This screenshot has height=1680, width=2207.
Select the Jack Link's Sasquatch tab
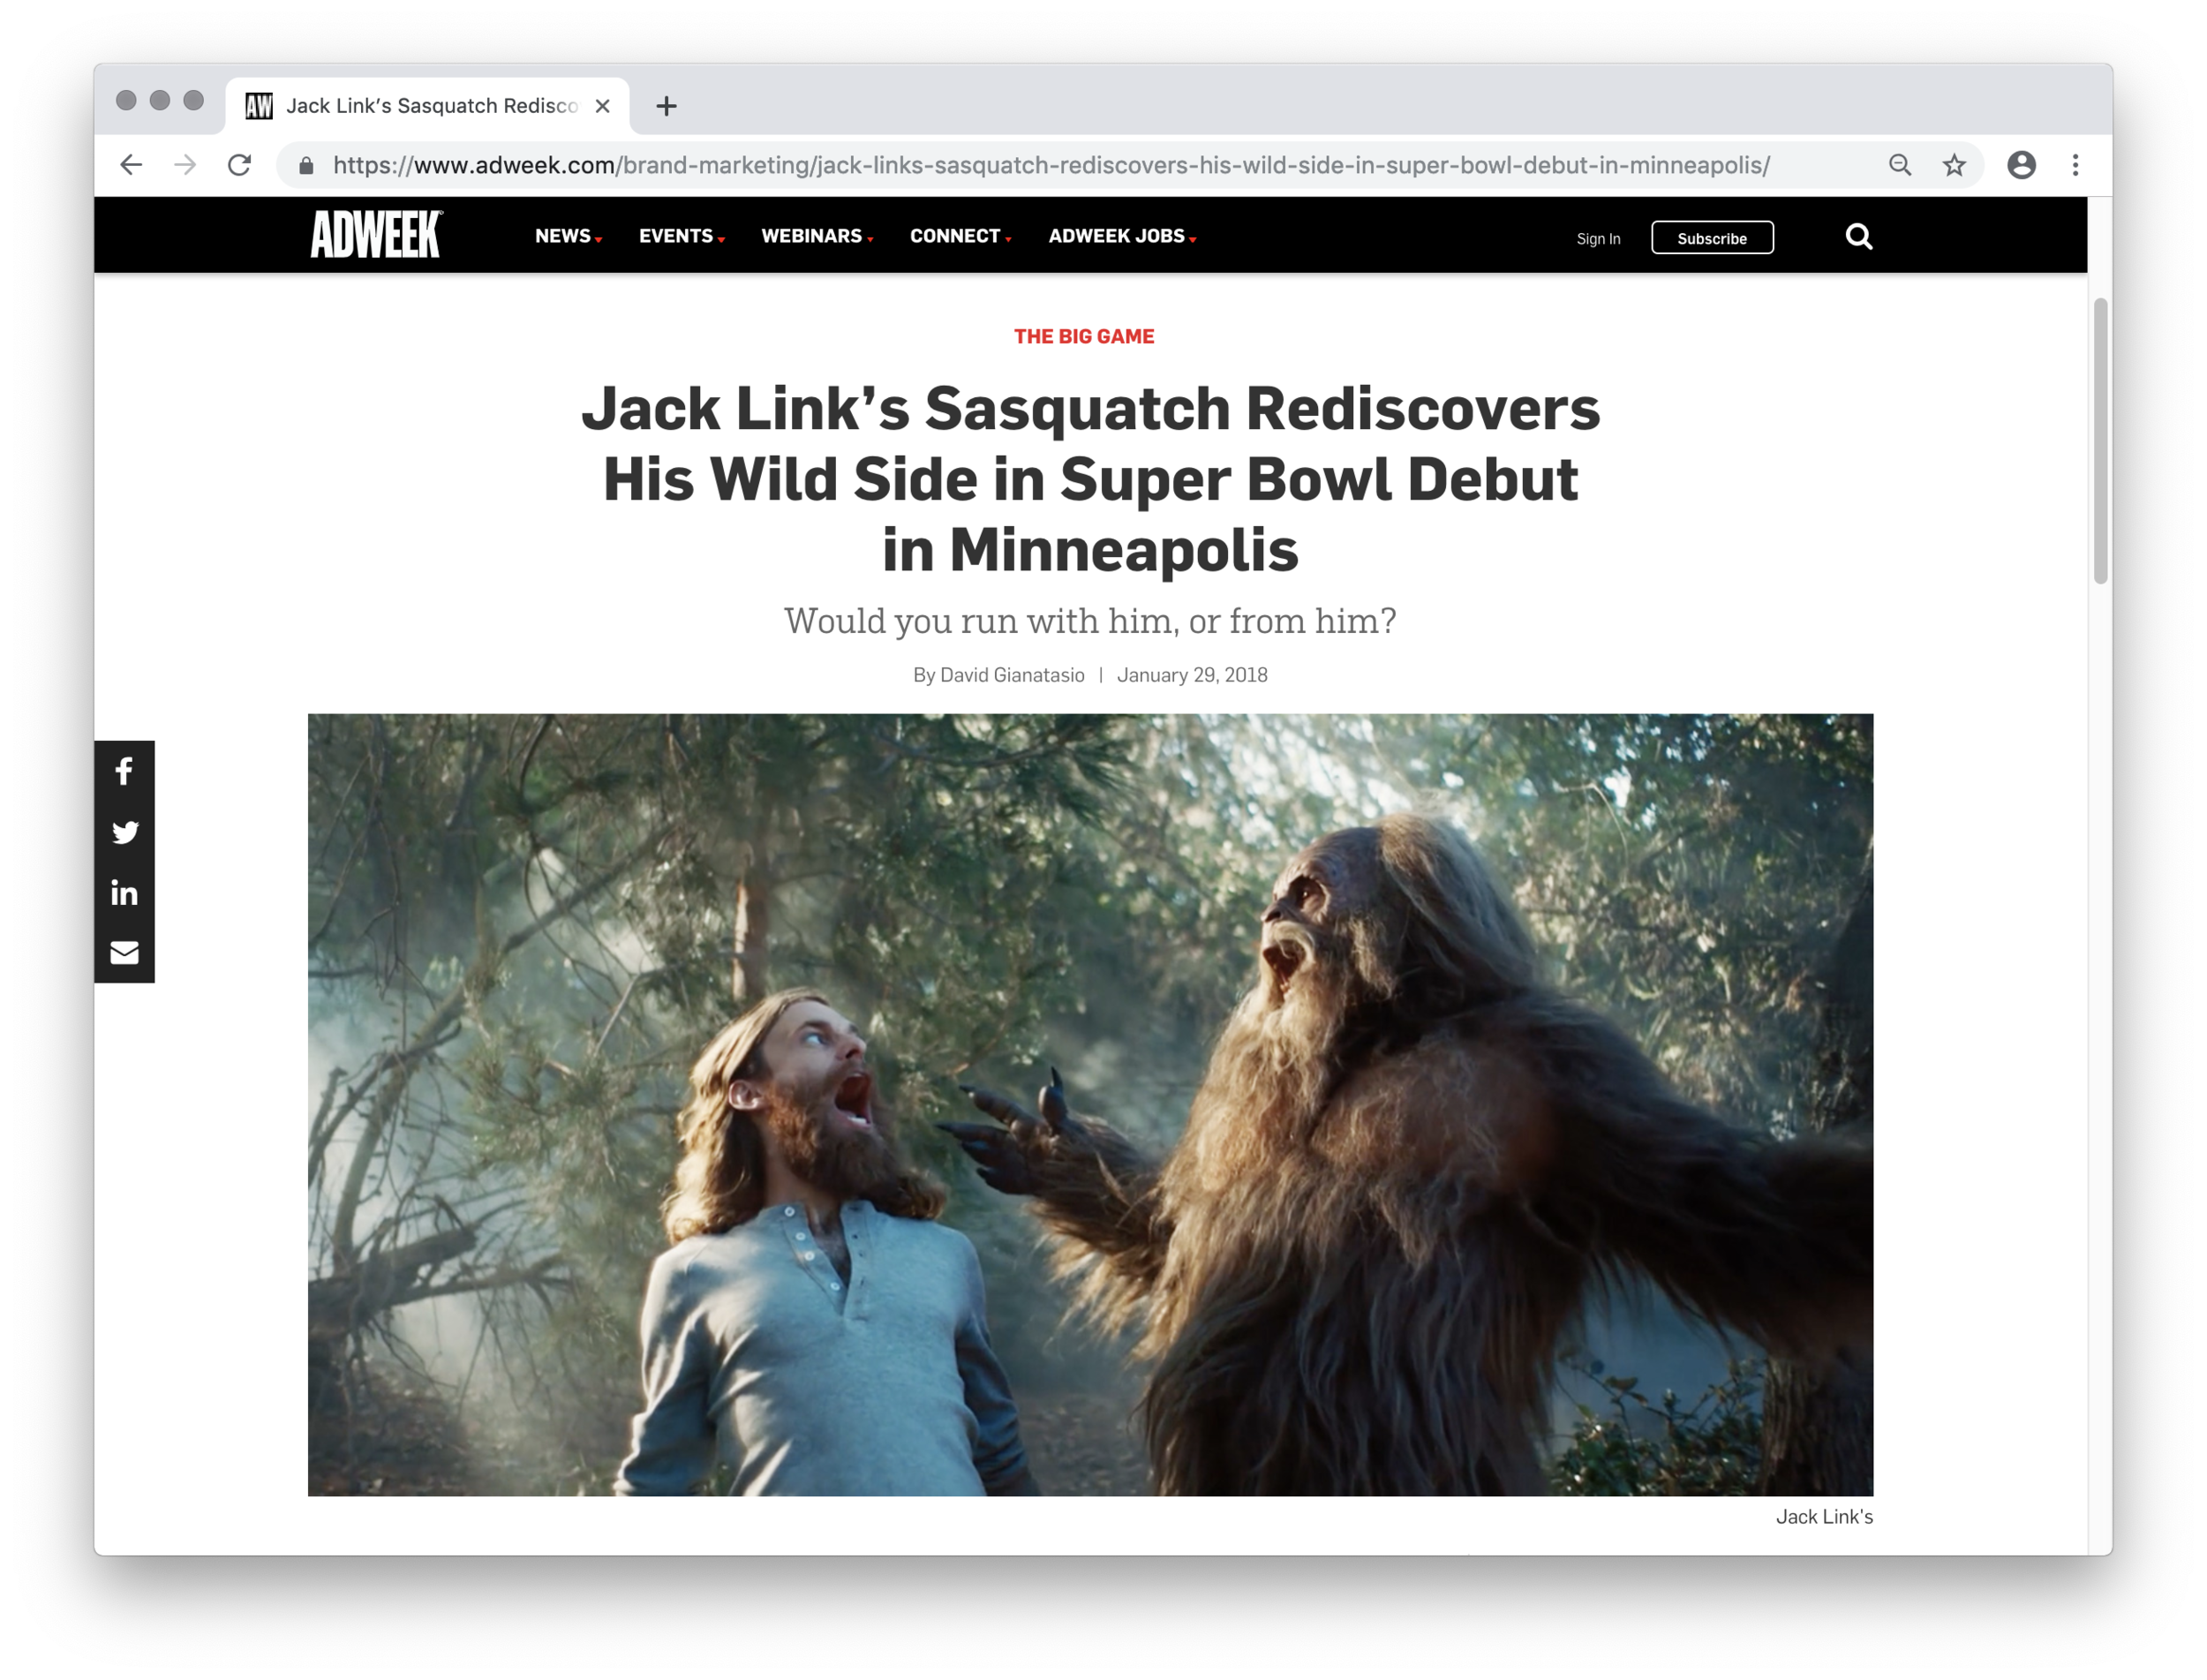coord(427,106)
